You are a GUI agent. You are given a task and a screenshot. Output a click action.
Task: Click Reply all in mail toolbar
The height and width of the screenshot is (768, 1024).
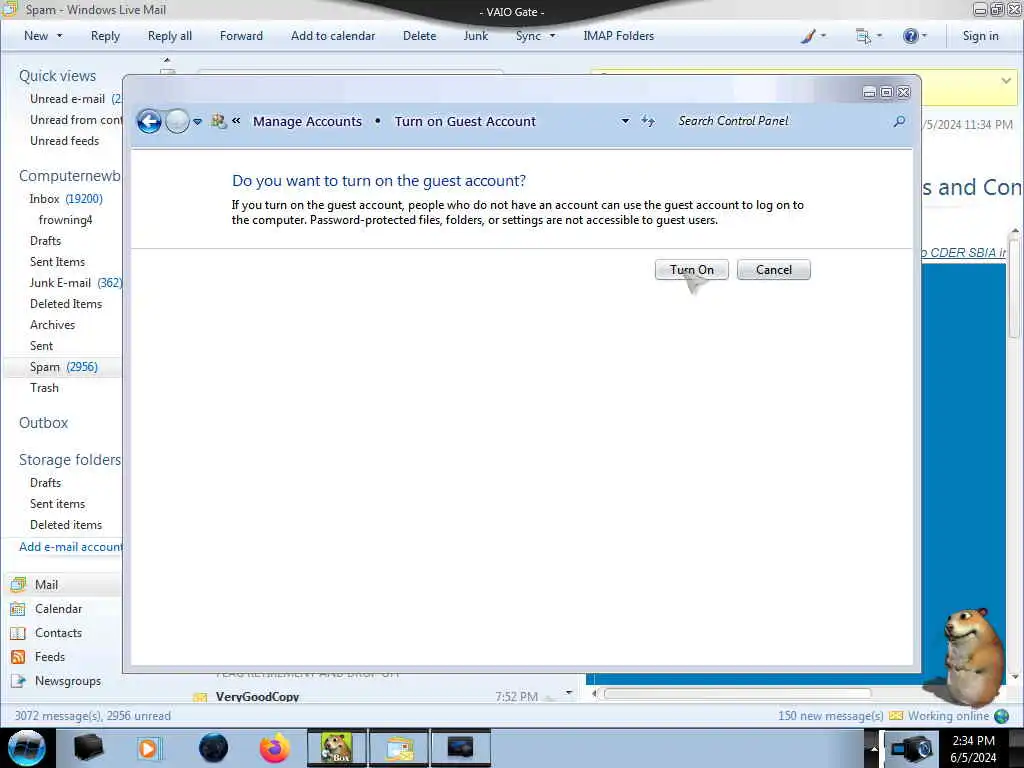(170, 36)
